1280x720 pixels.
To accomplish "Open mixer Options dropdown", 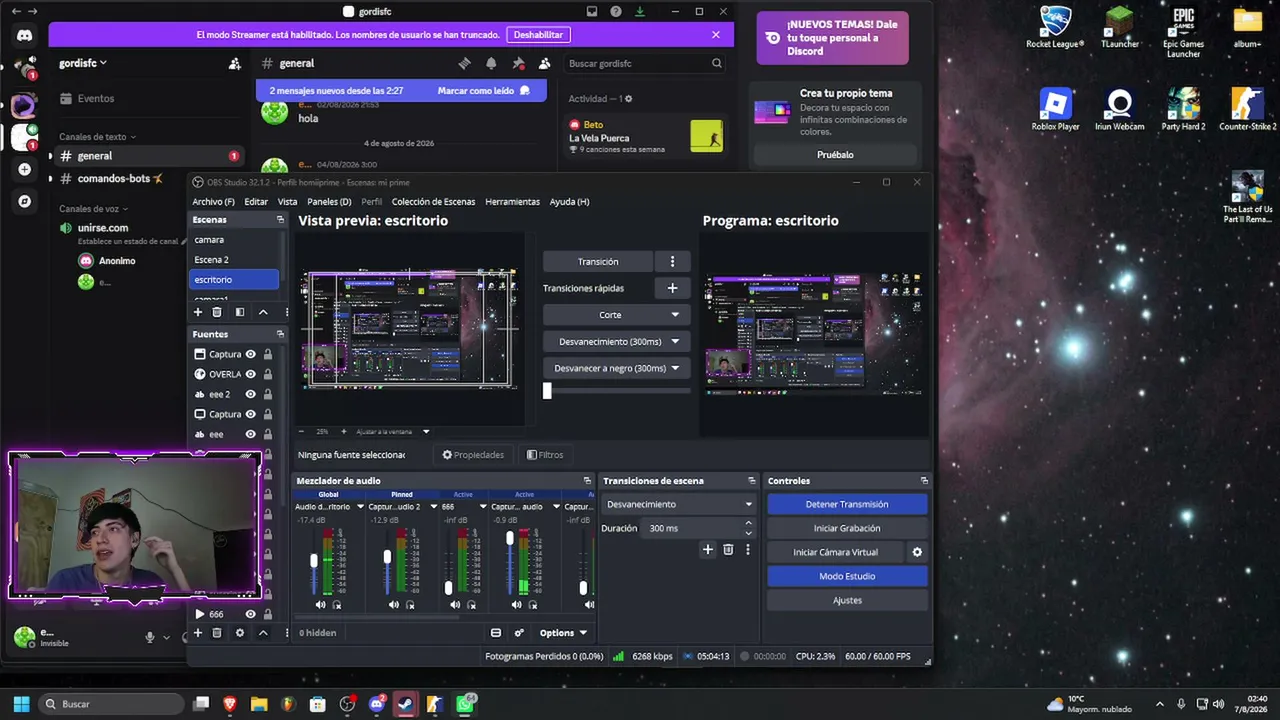I will 563,633.
